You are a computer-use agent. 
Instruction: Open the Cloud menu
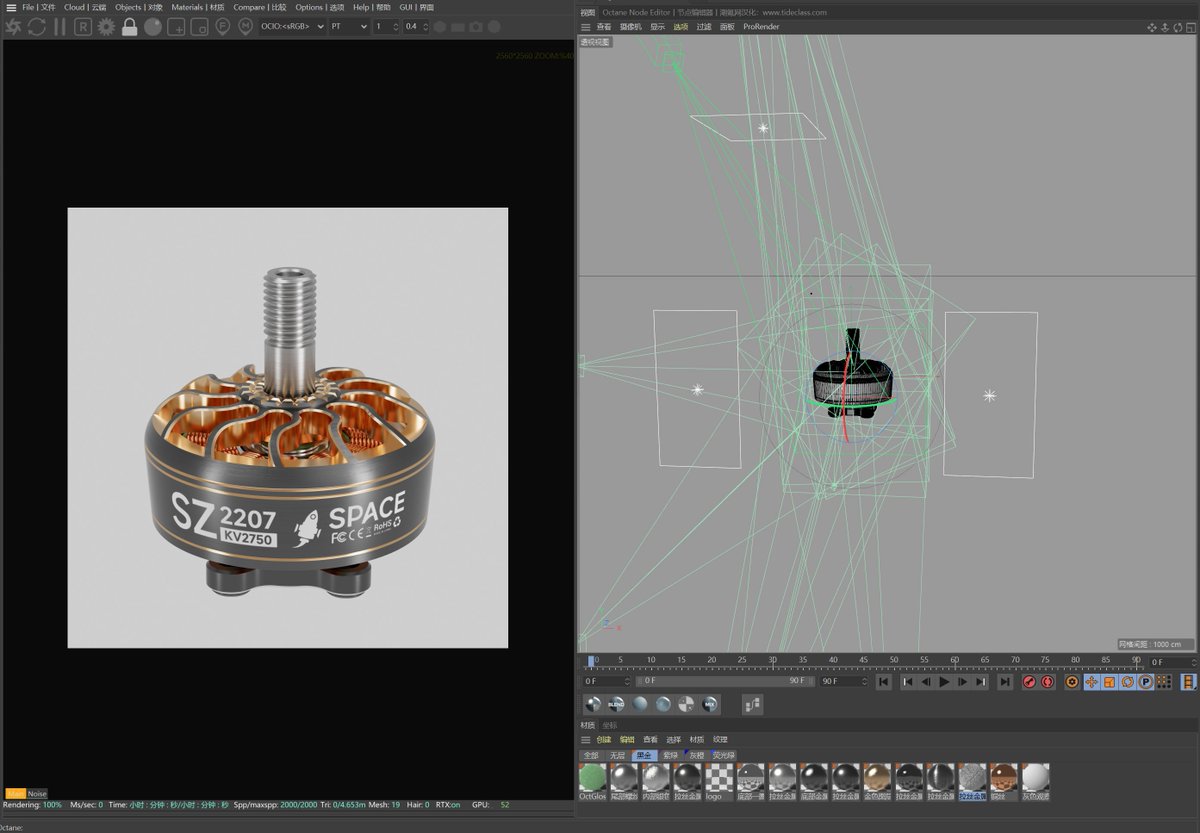coord(84,7)
